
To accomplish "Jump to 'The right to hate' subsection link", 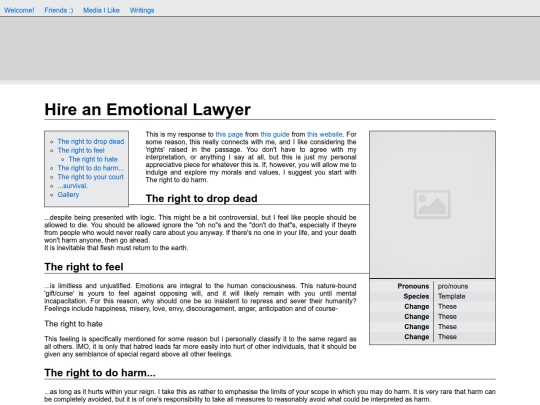I will tap(93, 159).
